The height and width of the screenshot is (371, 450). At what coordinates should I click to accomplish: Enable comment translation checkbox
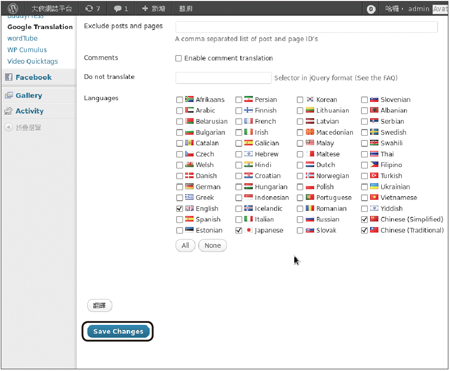[178, 58]
